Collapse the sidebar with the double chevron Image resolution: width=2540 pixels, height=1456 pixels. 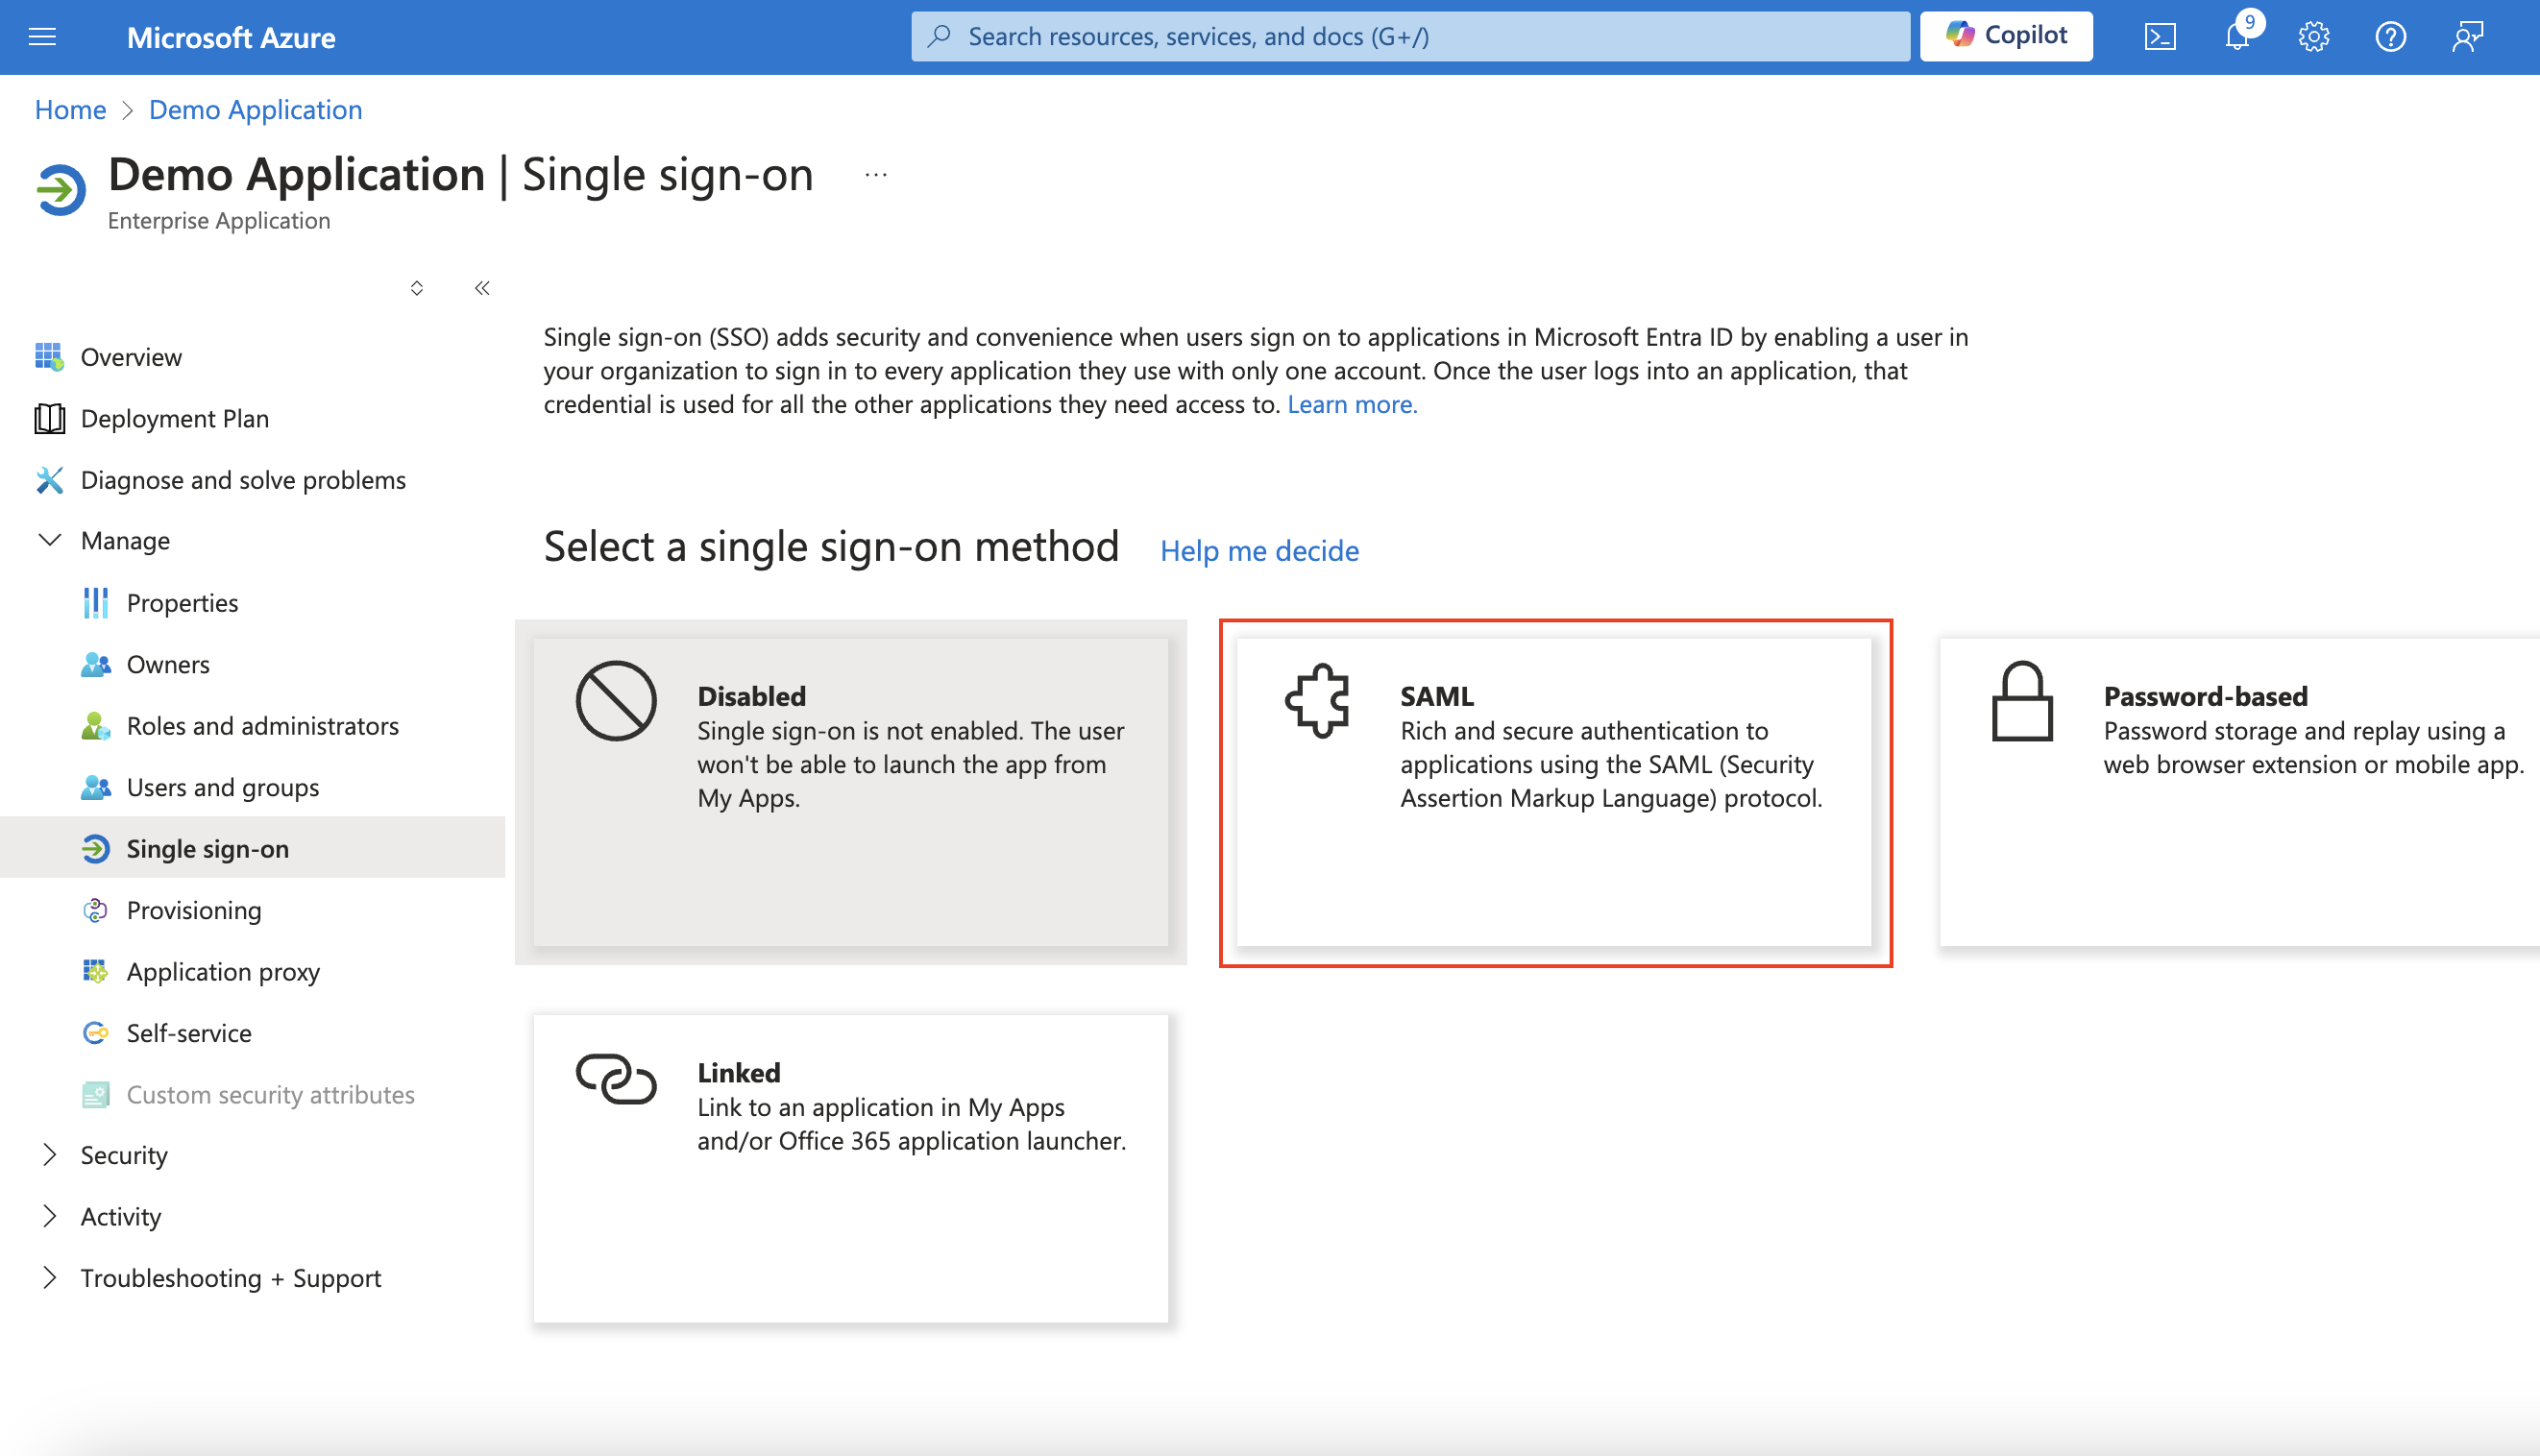pyautogui.click(x=482, y=288)
